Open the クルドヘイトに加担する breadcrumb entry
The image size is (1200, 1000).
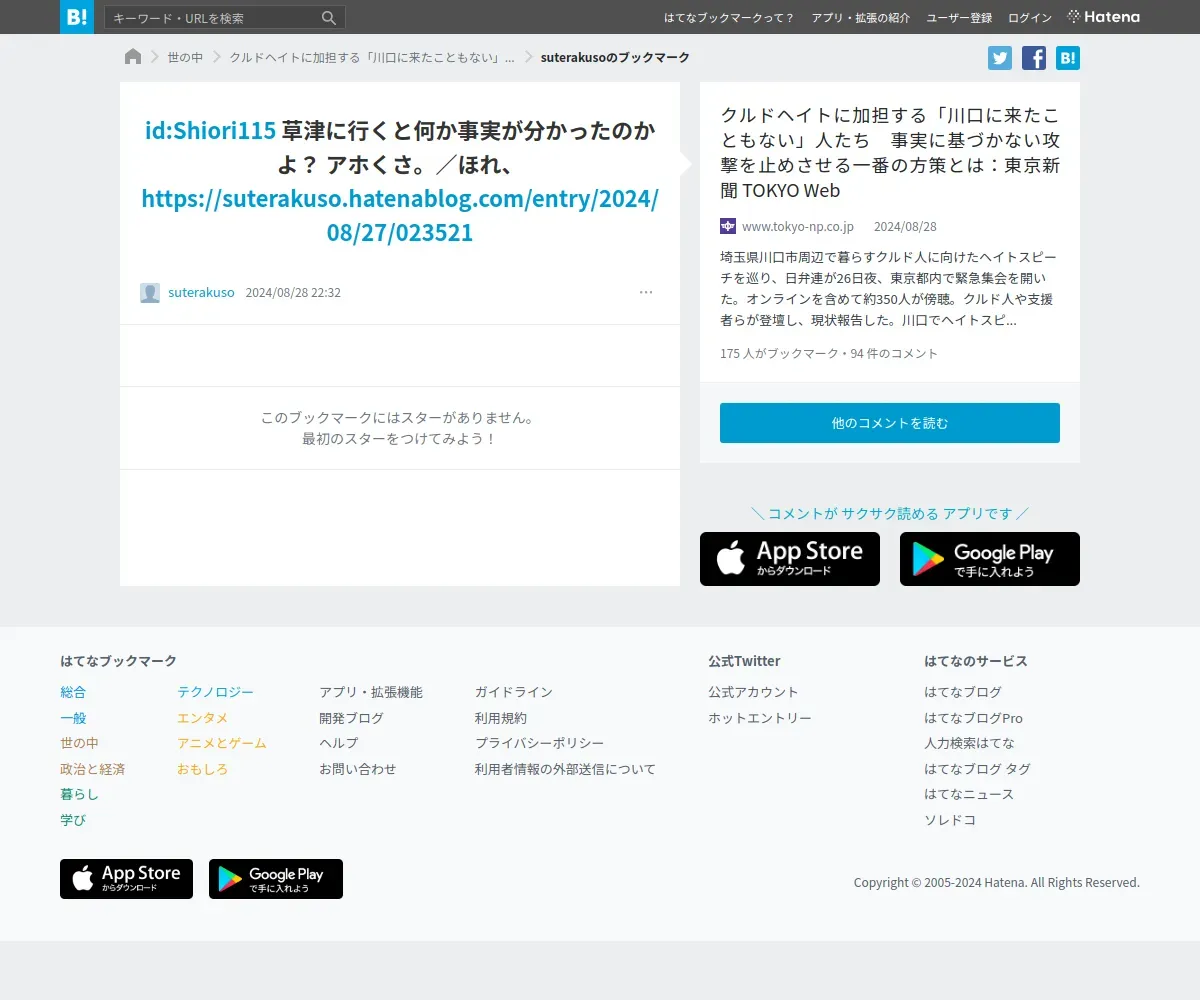coord(372,58)
